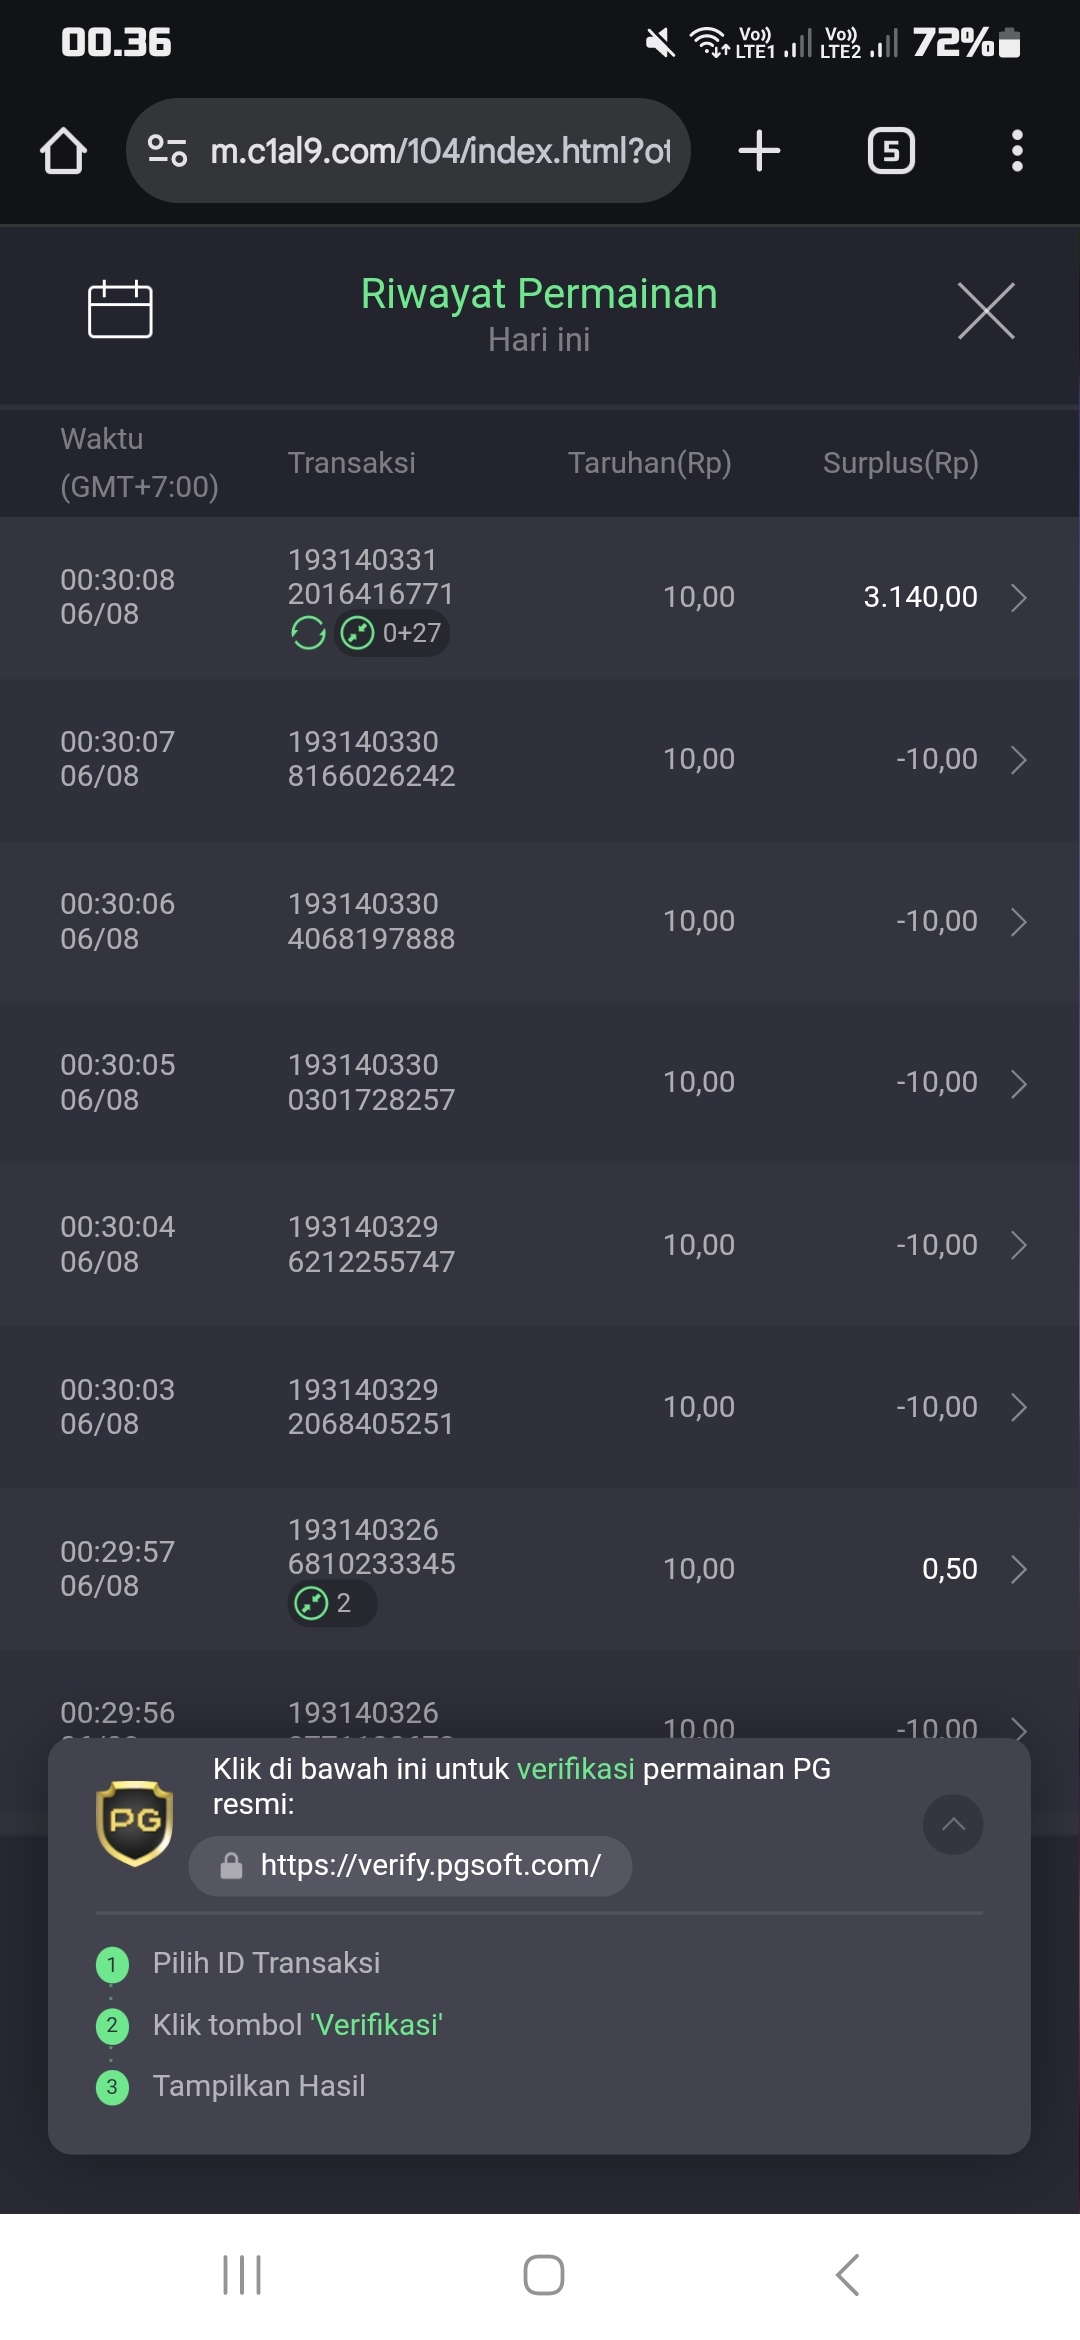Image resolution: width=1080 pixels, height=2340 pixels.
Task: Click the feature badge labeled 2
Action: click(x=332, y=1603)
